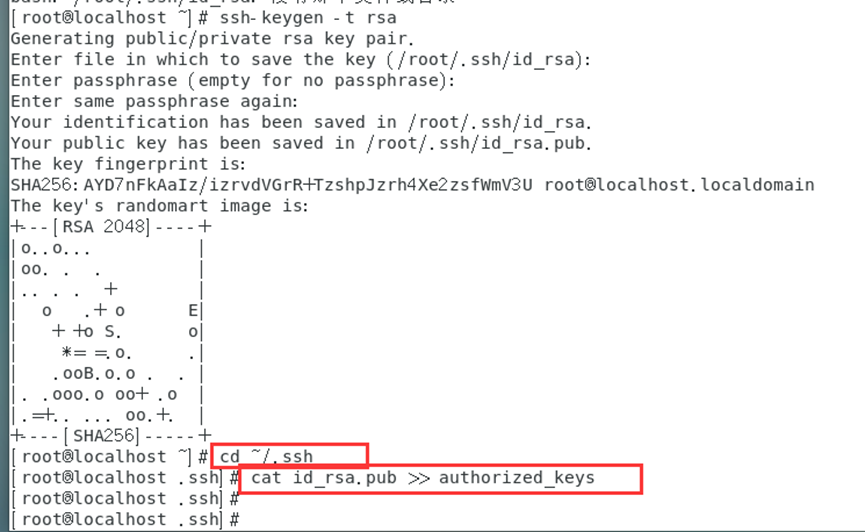
Task: Click the [SHA256] randomart footer
Action: click(101, 436)
